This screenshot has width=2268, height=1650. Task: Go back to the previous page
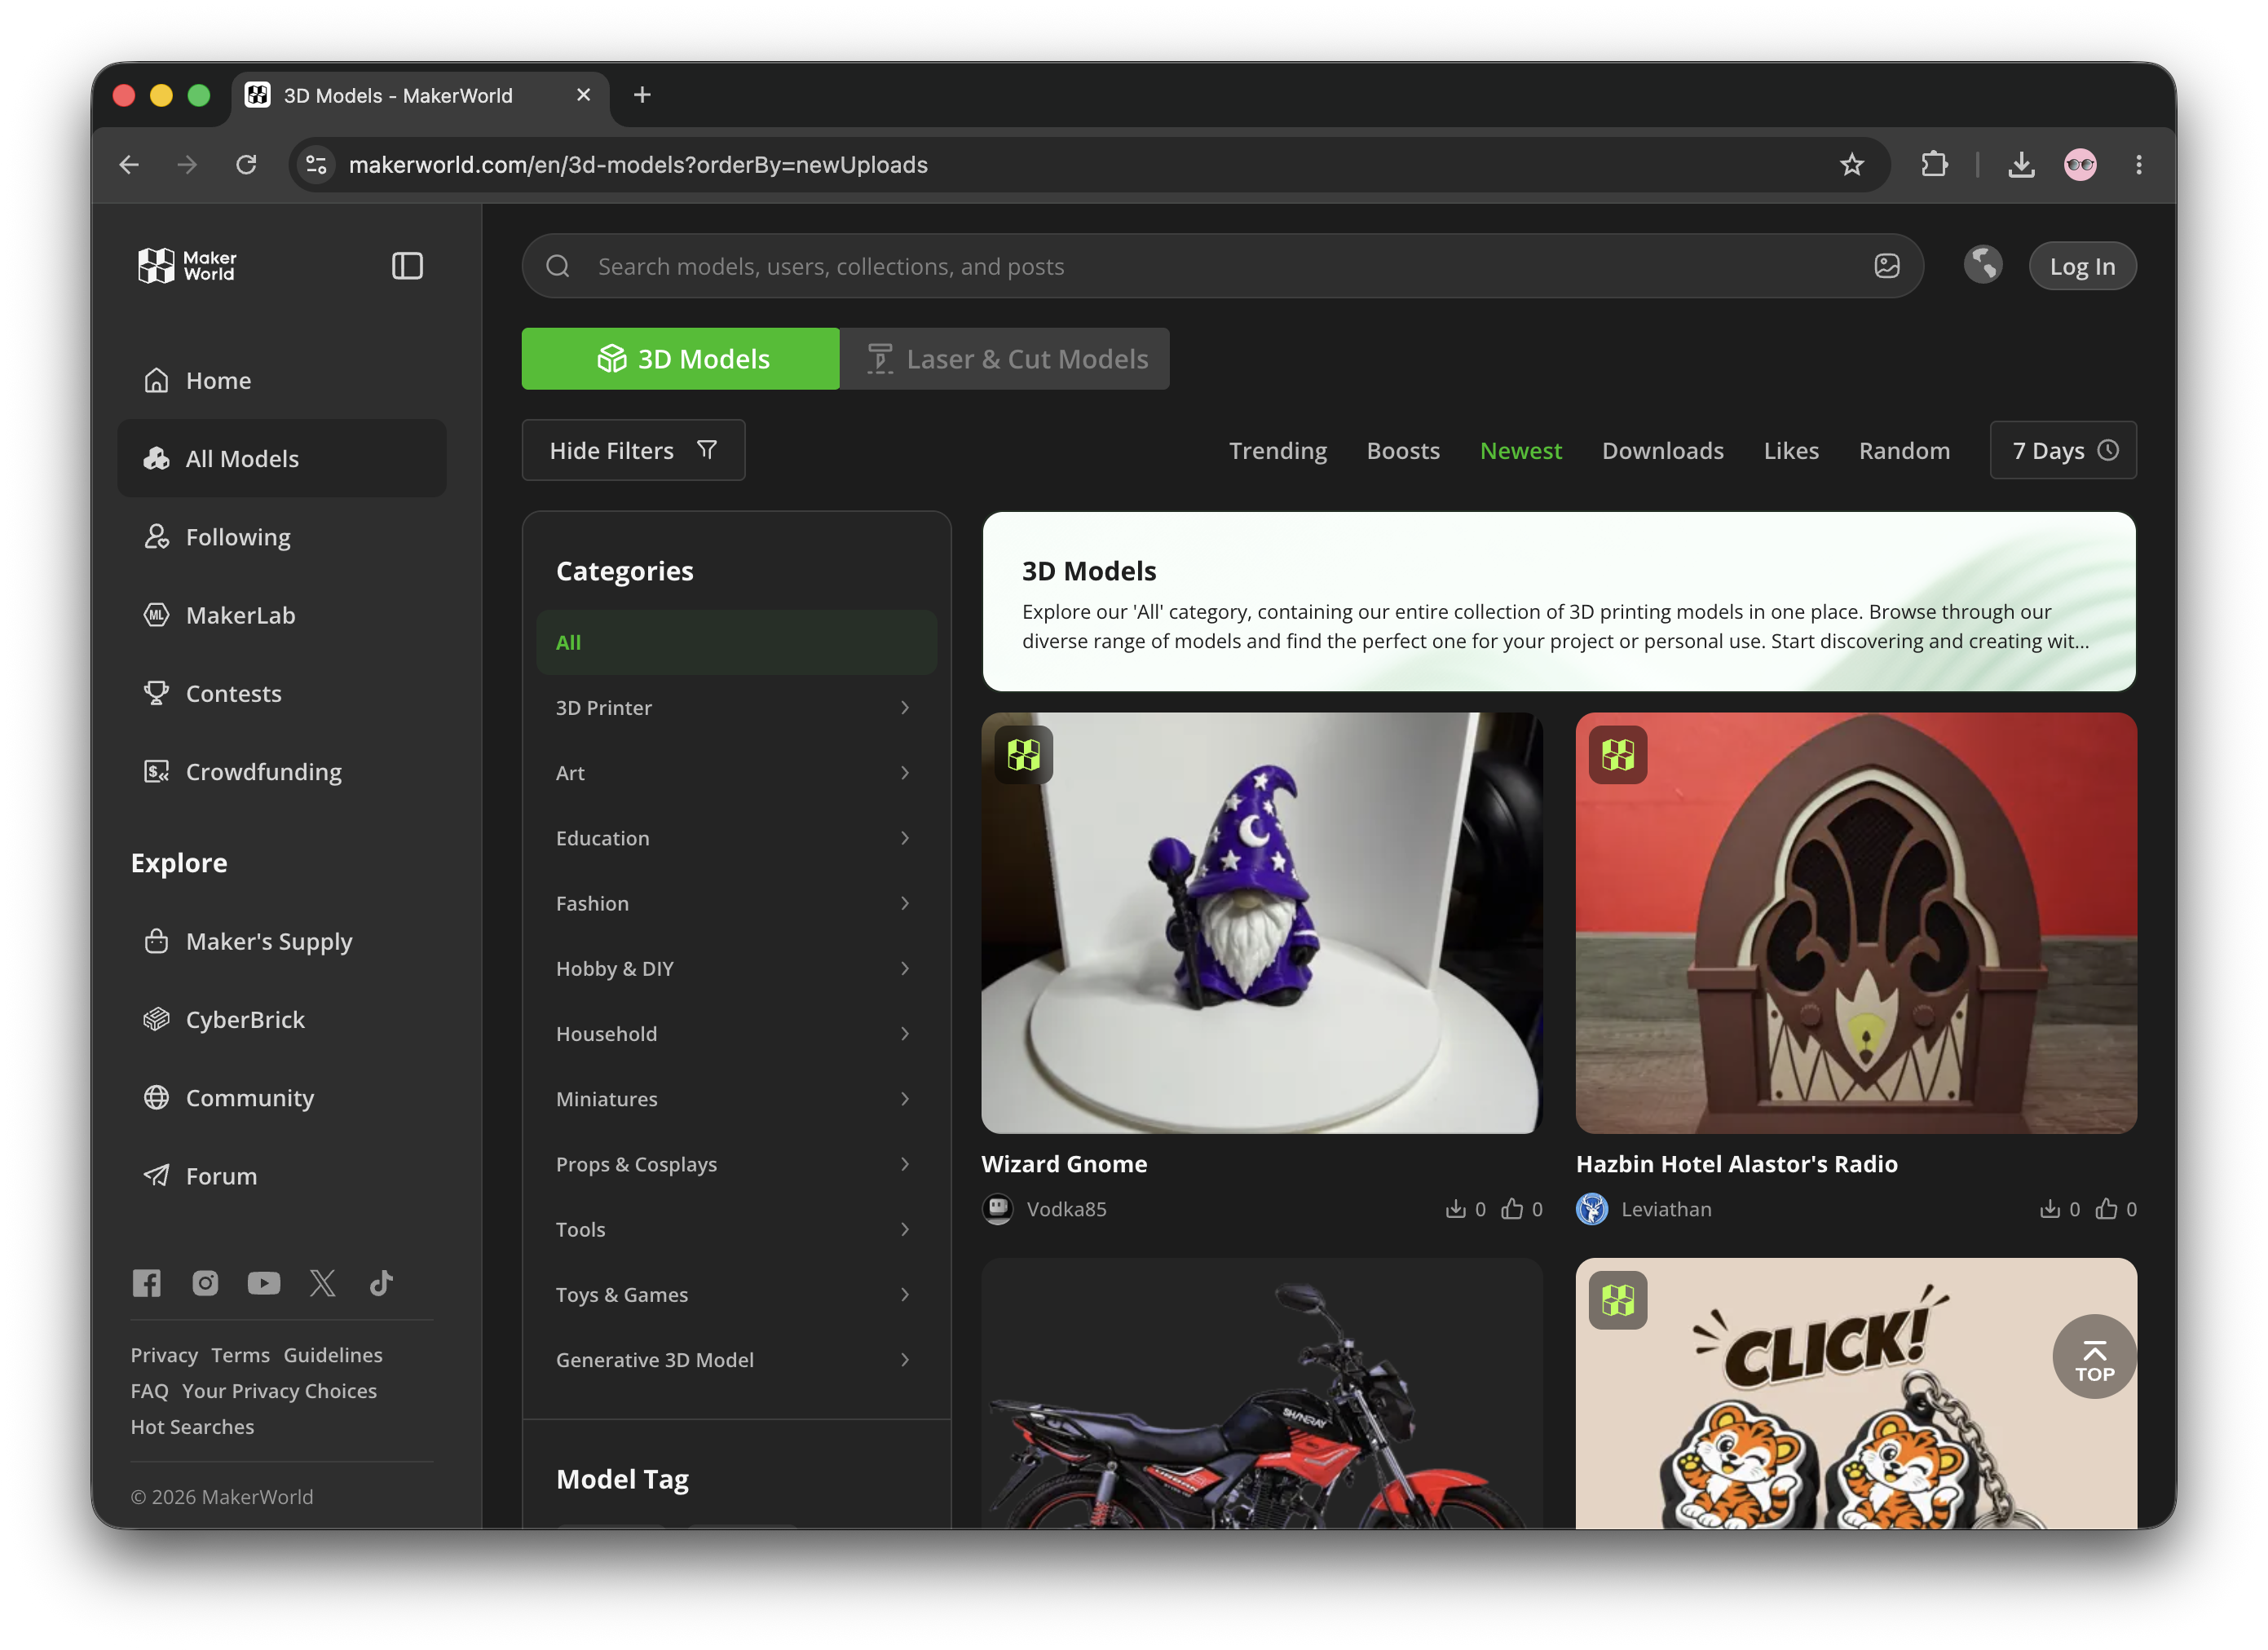129,165
